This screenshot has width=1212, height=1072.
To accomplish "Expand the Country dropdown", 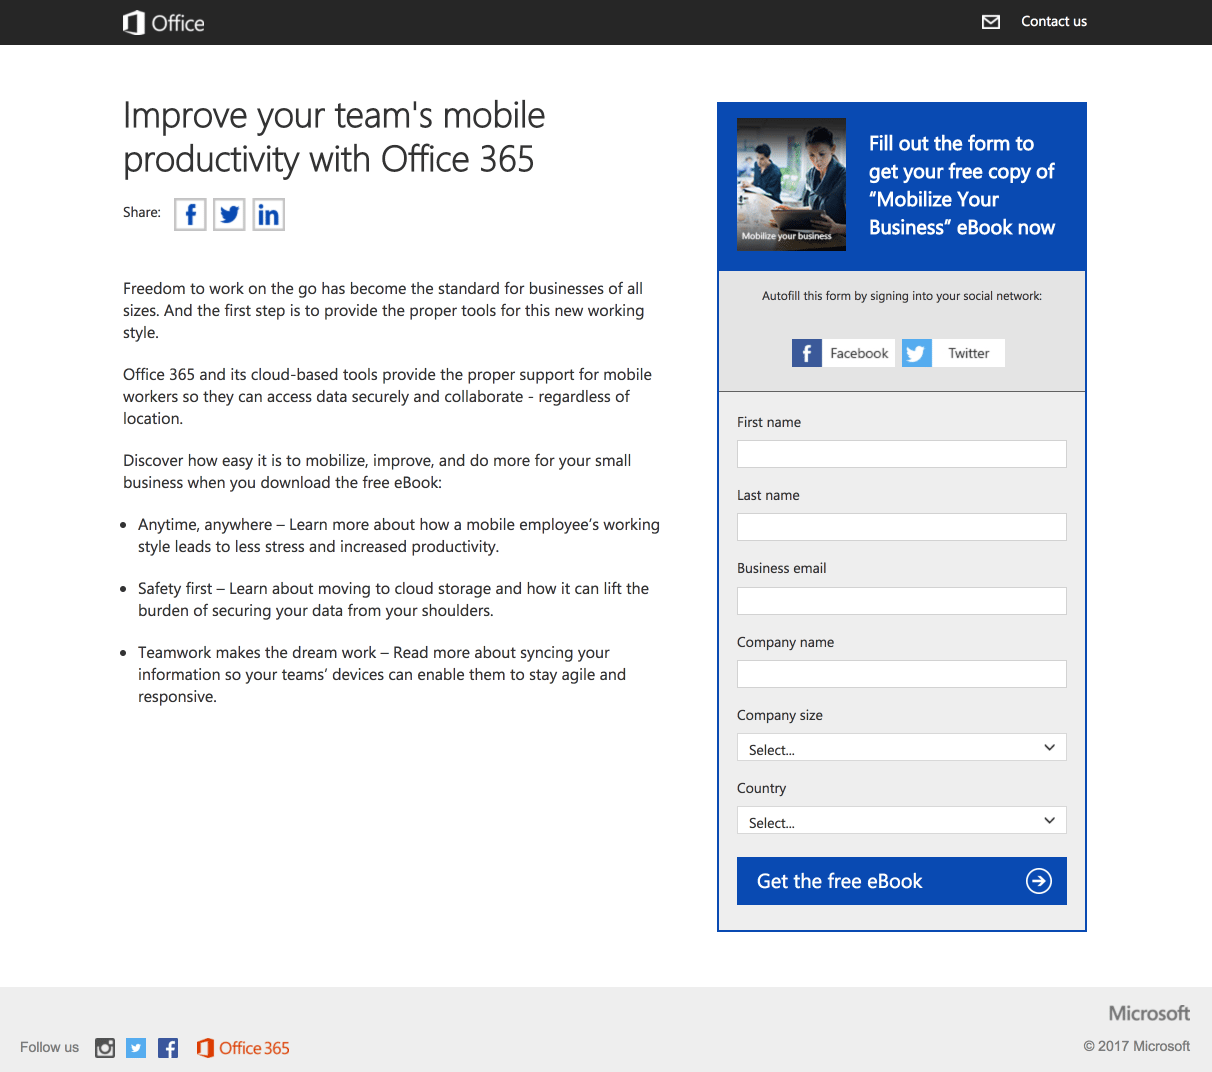I will pos(901,821).
